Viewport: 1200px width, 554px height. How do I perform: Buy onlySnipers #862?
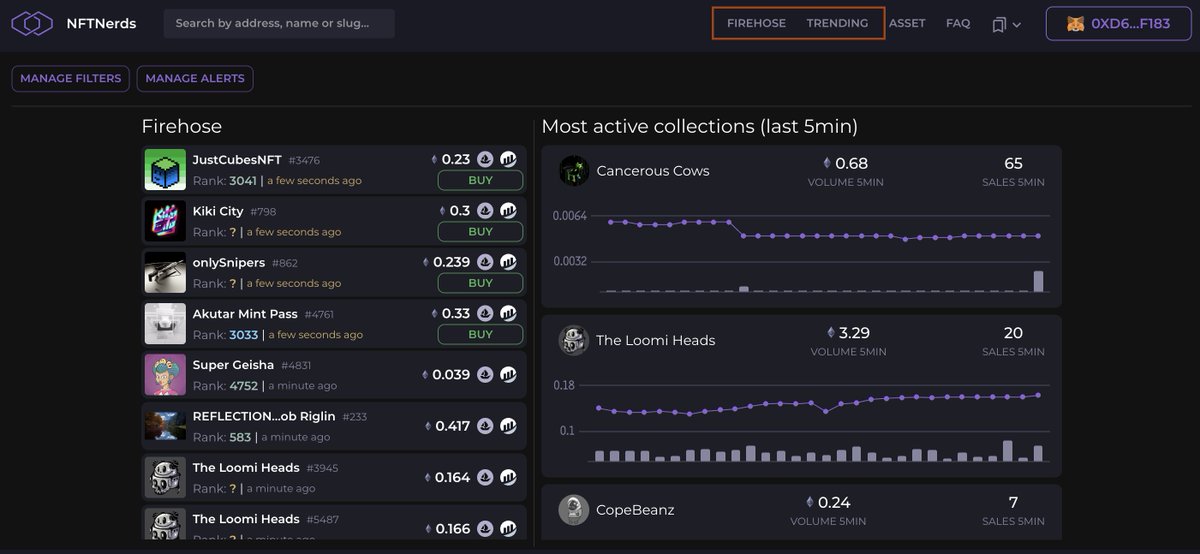[480, 283]
